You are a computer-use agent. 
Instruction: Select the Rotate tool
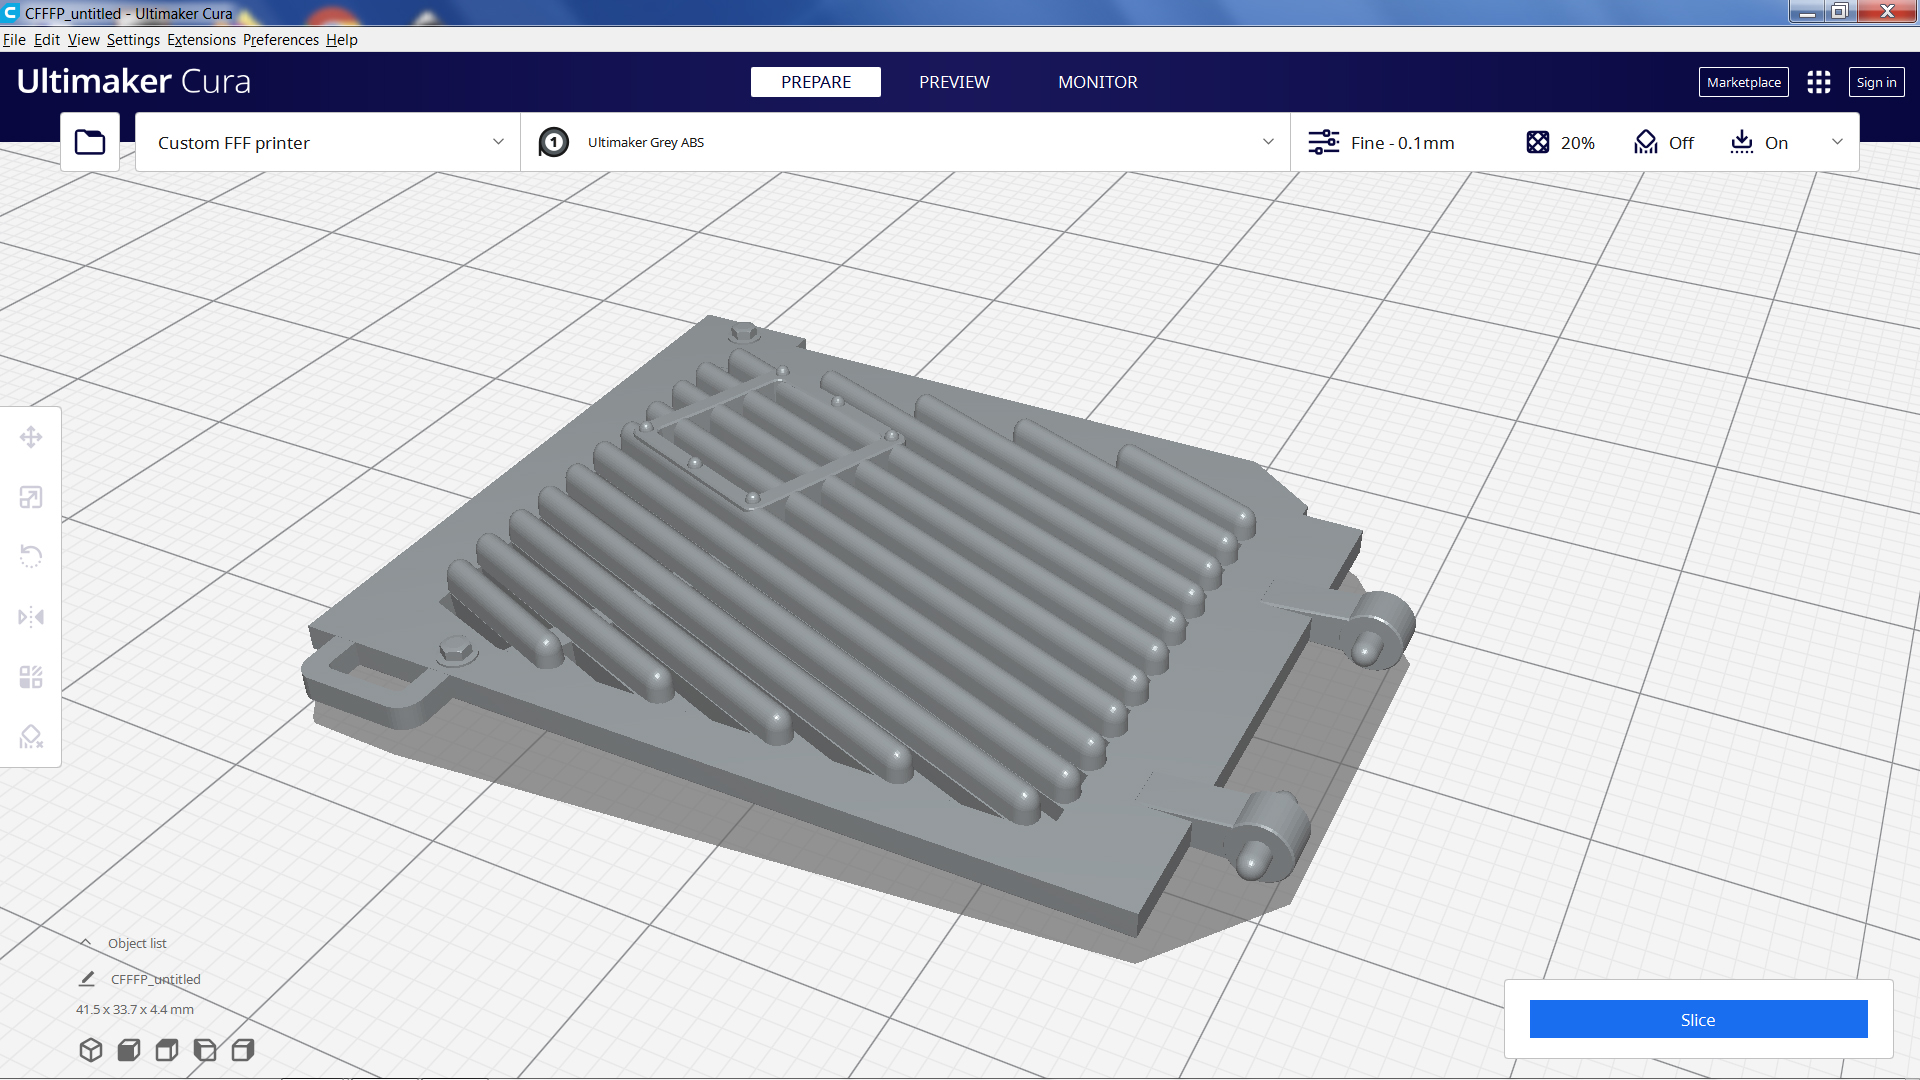31,557
